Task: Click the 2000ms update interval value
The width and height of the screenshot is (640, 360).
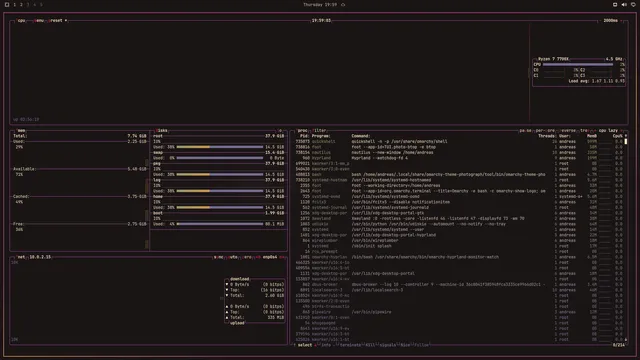Action: tap(611, 20)
